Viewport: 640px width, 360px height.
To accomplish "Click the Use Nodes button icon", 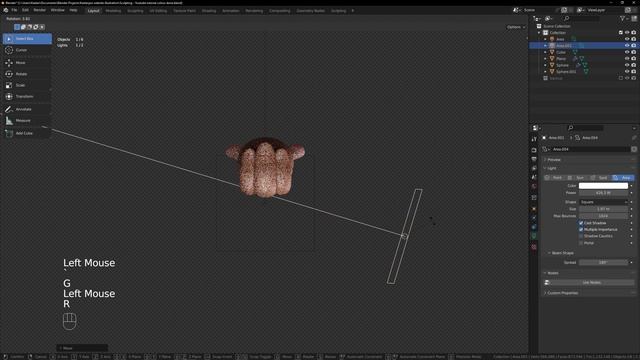I will point(547,282).
